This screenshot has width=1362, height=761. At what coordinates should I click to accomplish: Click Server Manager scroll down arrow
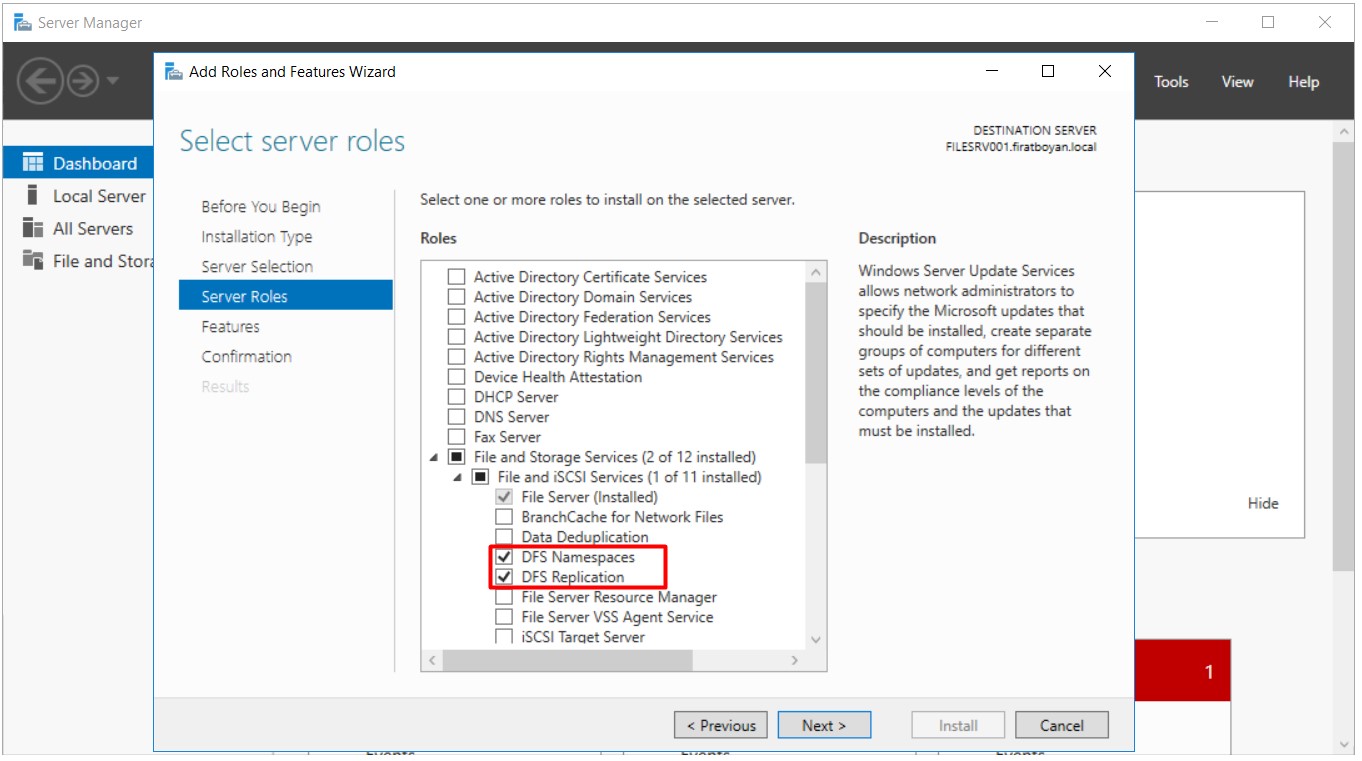(1344, 744)
